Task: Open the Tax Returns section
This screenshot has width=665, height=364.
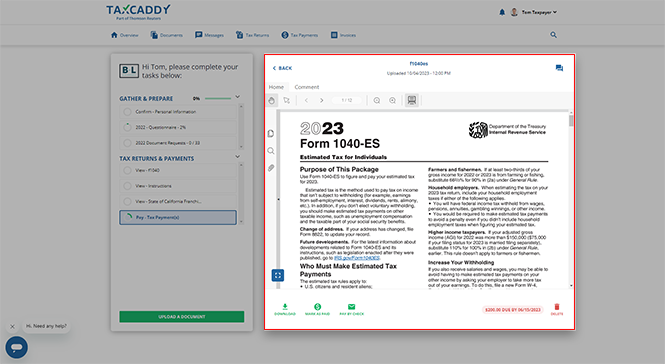Action: [x=252, y=35]
